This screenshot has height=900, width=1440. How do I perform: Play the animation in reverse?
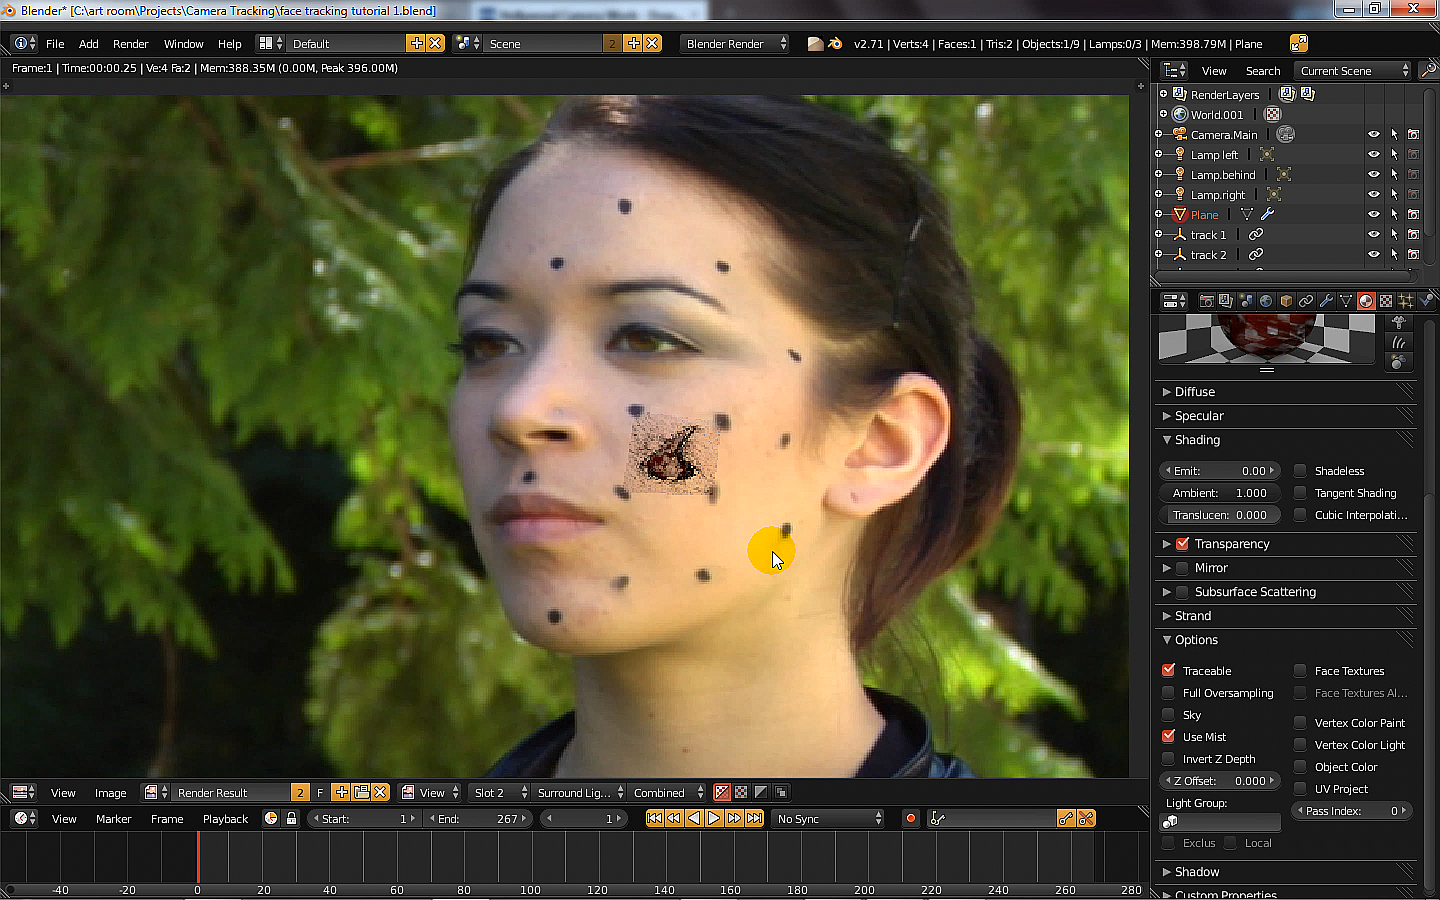[x=694, y=818]
